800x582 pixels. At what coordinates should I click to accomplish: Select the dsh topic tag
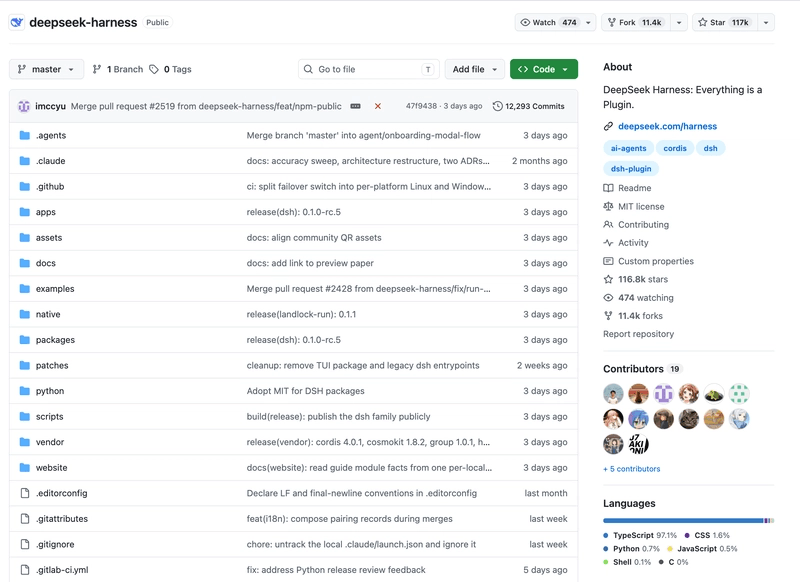tap(710, 148)
